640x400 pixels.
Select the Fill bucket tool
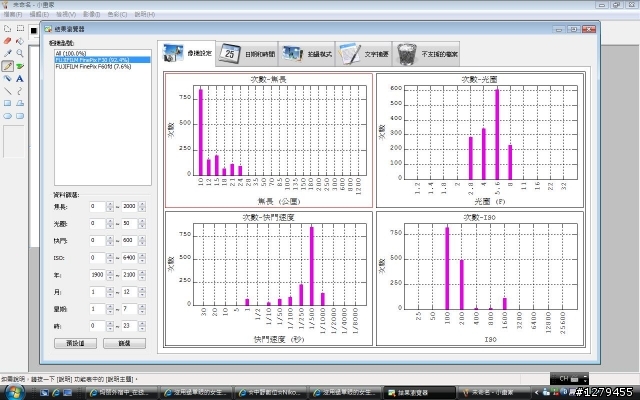[x=20, y=41]
